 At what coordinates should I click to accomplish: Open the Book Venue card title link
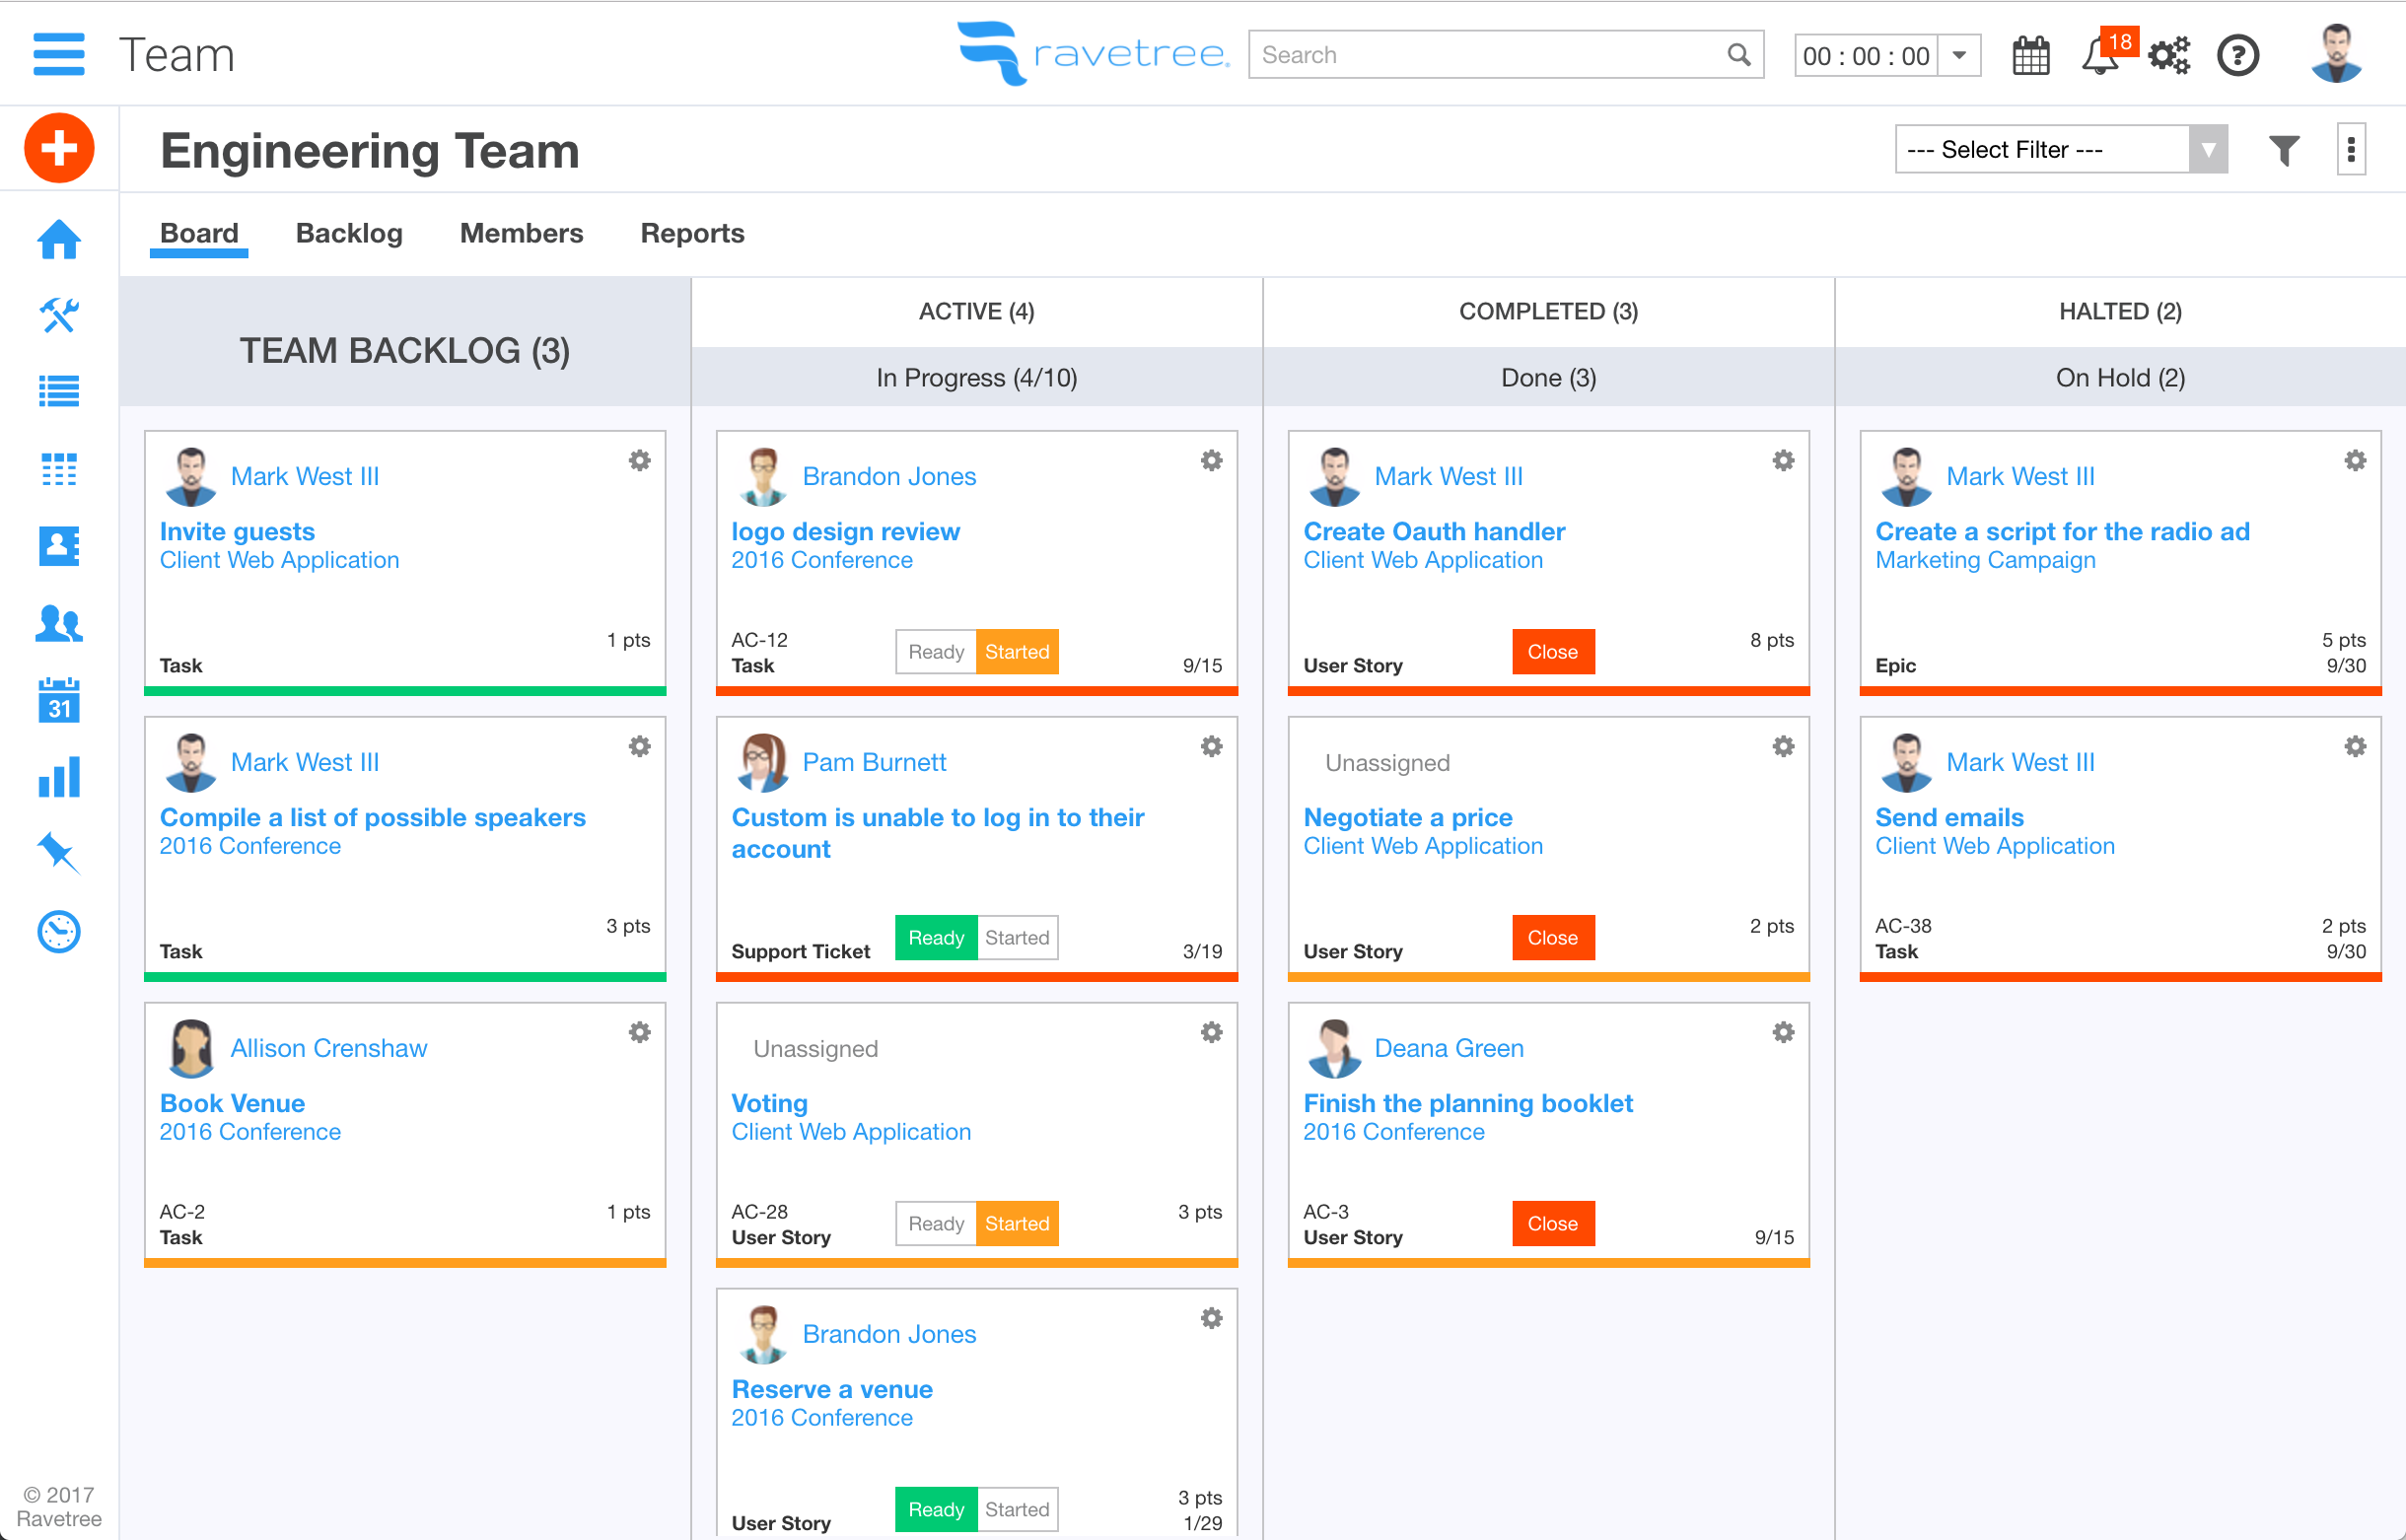pos(232,1103)
